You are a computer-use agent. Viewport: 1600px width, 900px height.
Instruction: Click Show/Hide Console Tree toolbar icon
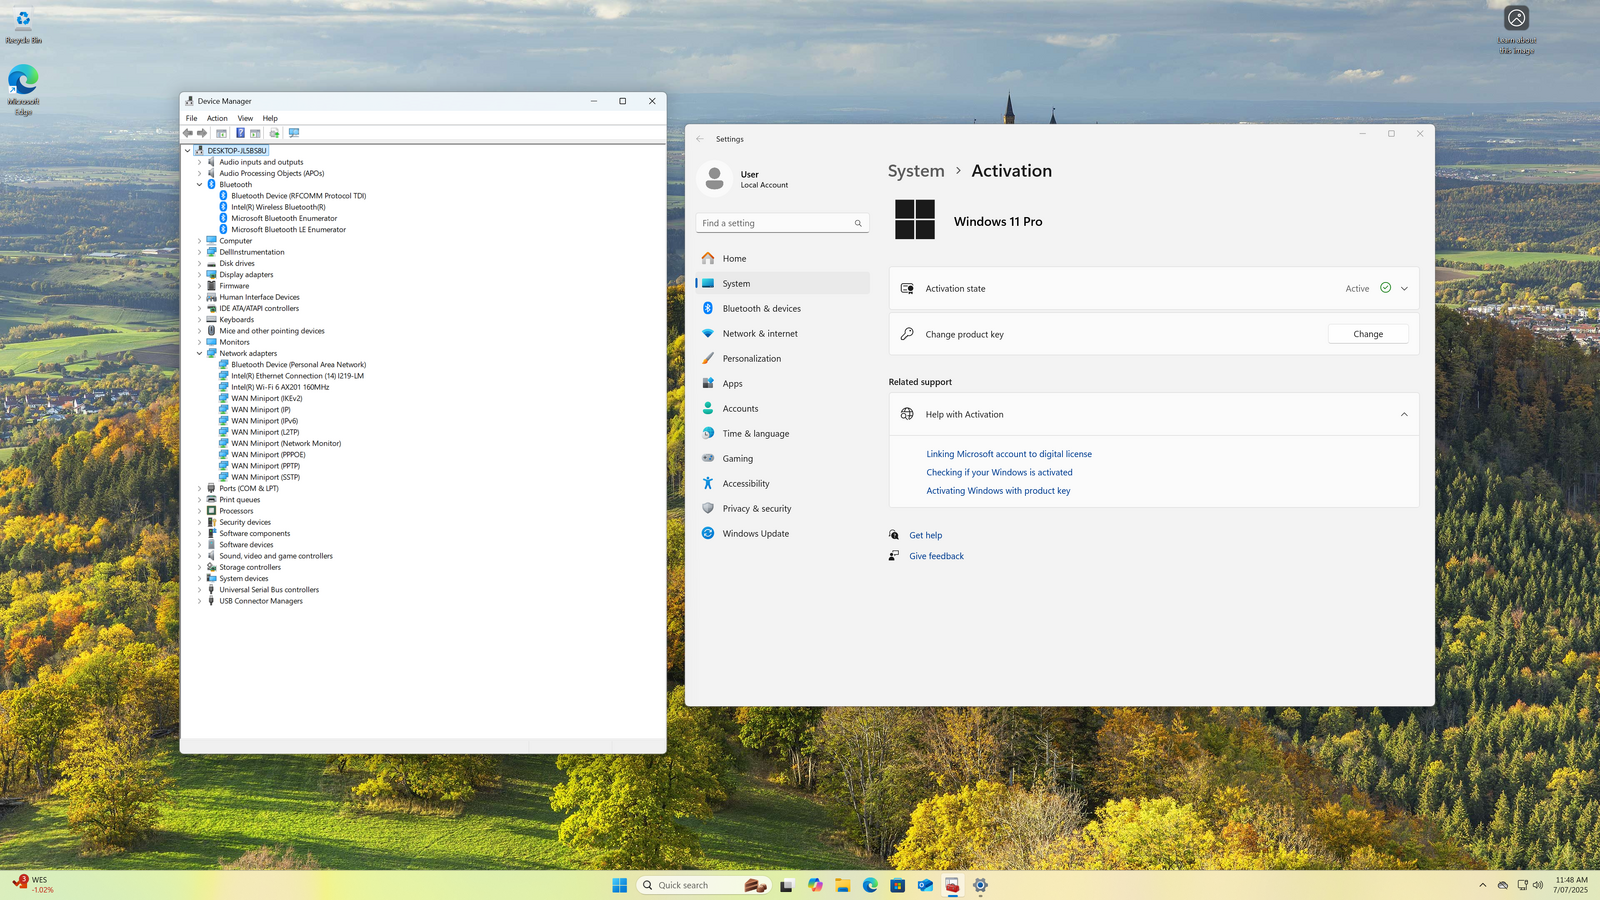222,133
